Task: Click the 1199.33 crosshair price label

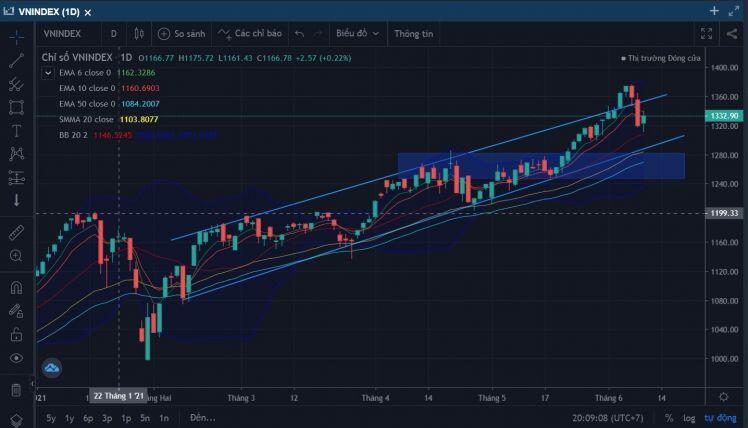Action: (724, 213)
